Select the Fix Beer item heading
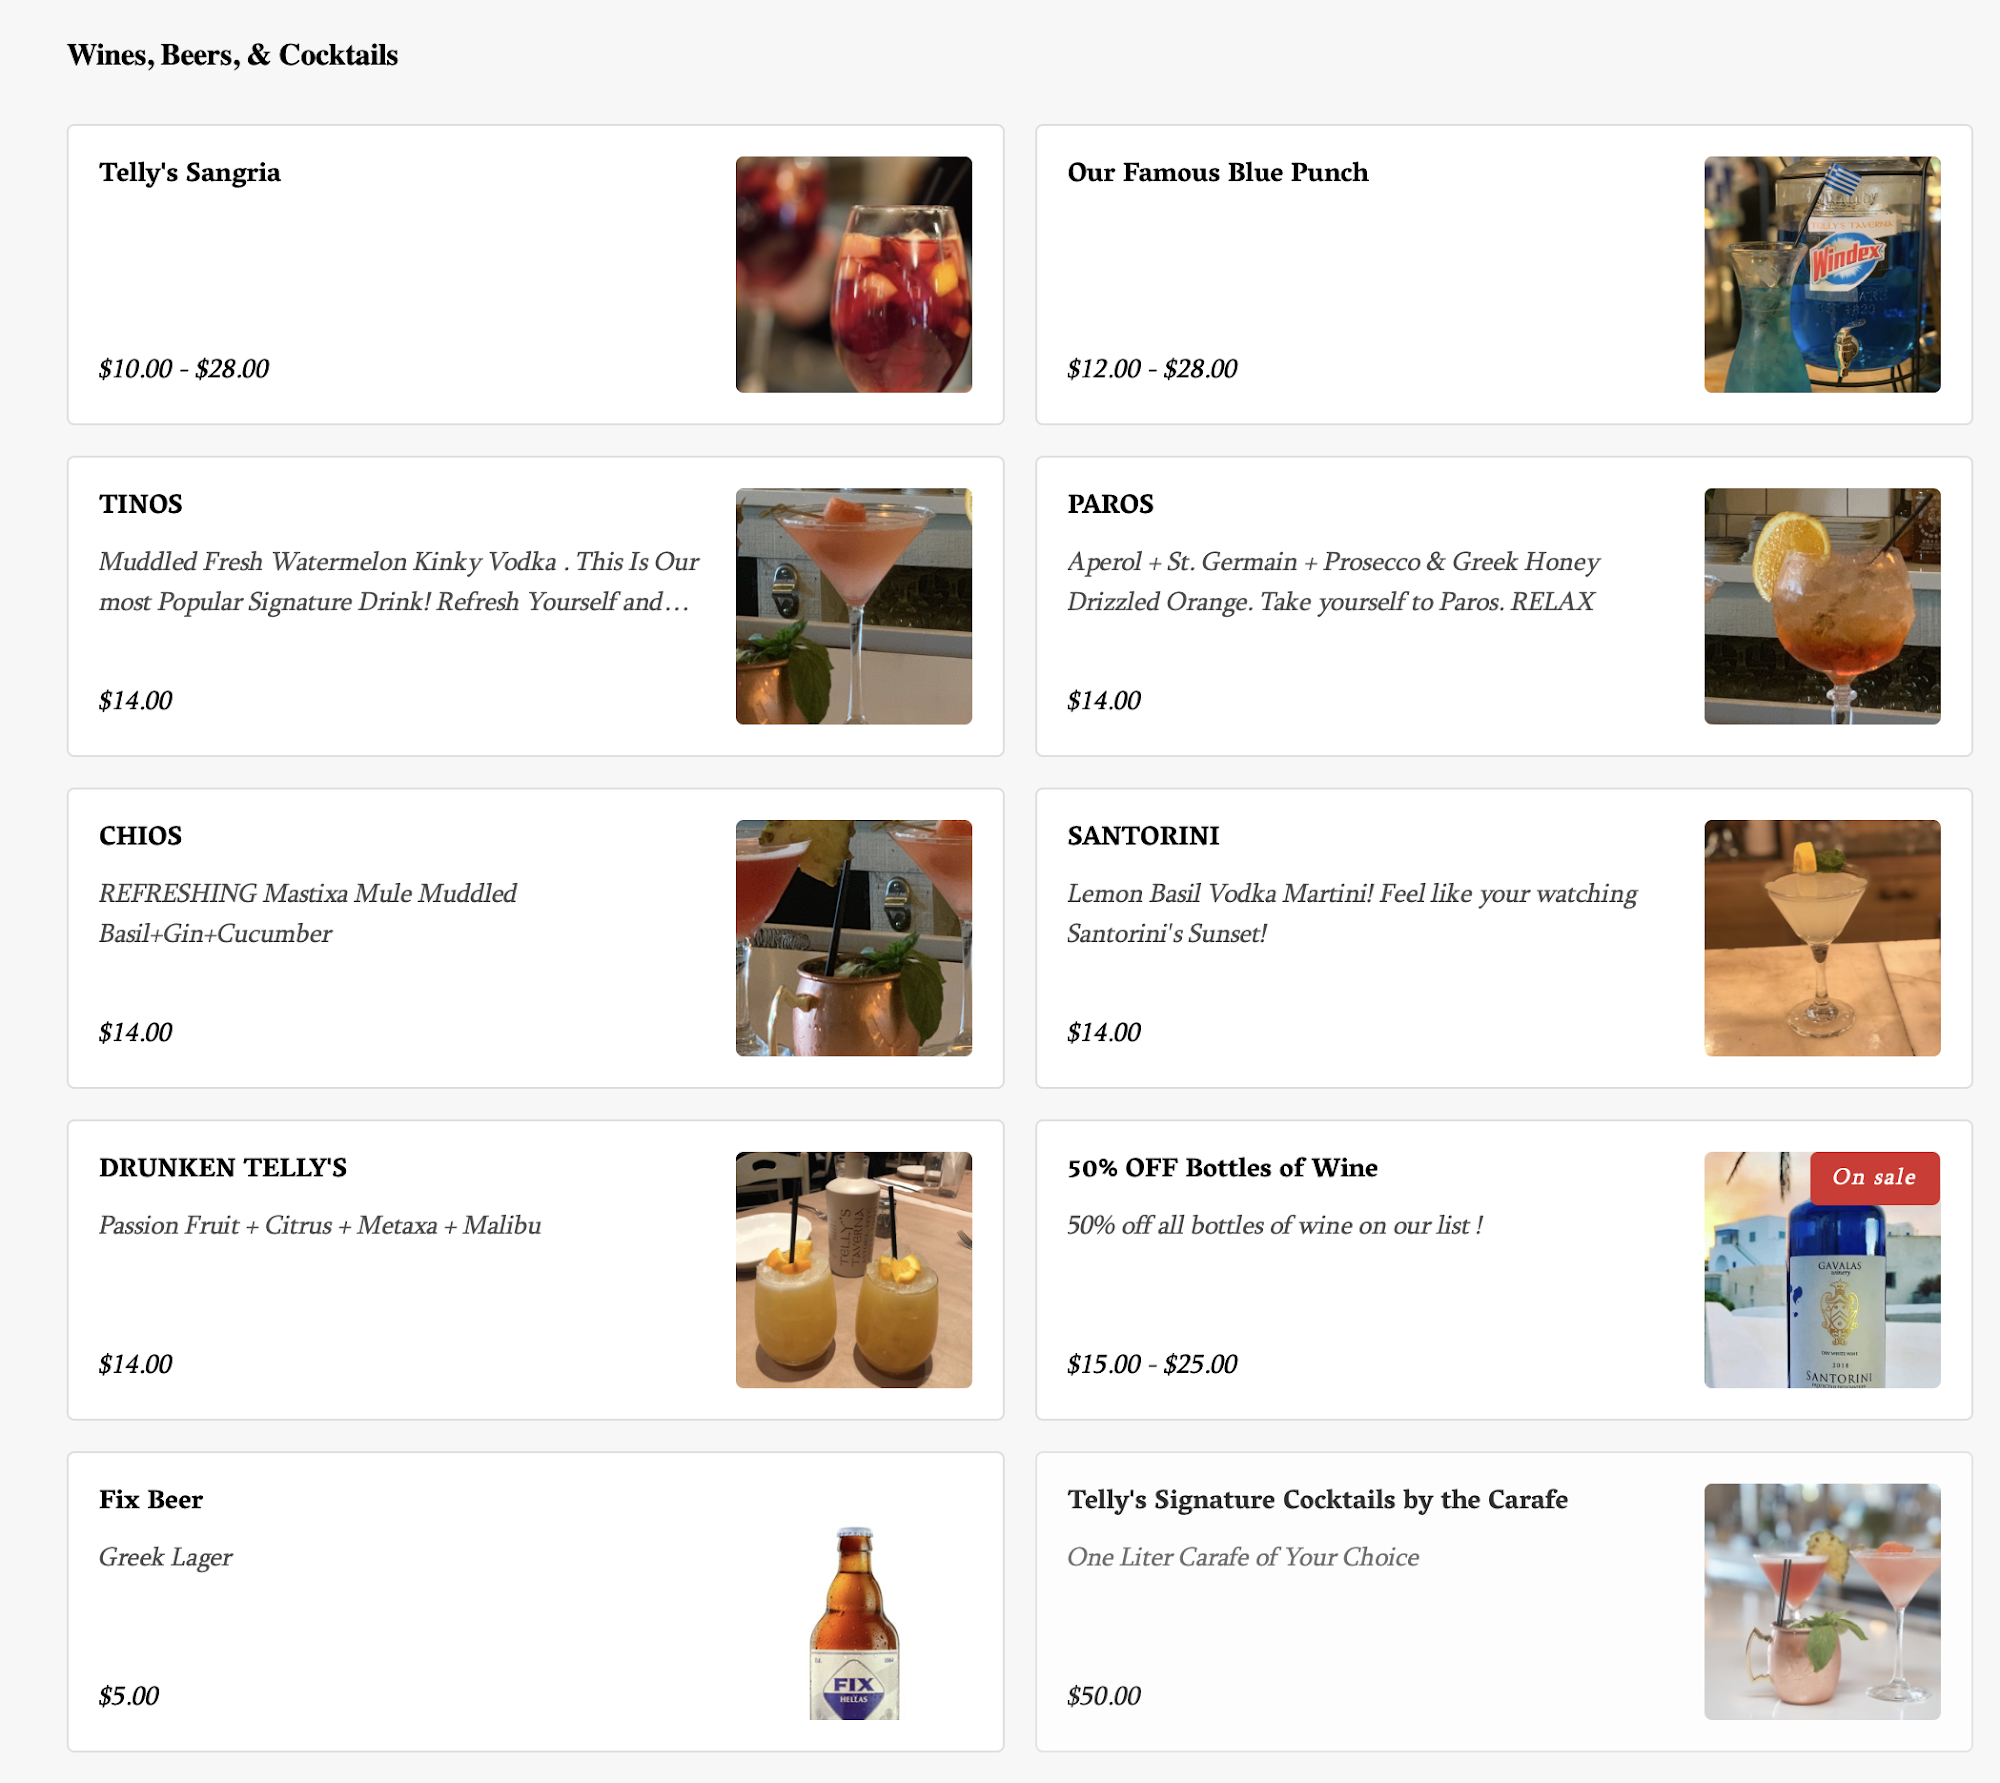This screenshot has height=1783, width=2000. pos(151,1500)
